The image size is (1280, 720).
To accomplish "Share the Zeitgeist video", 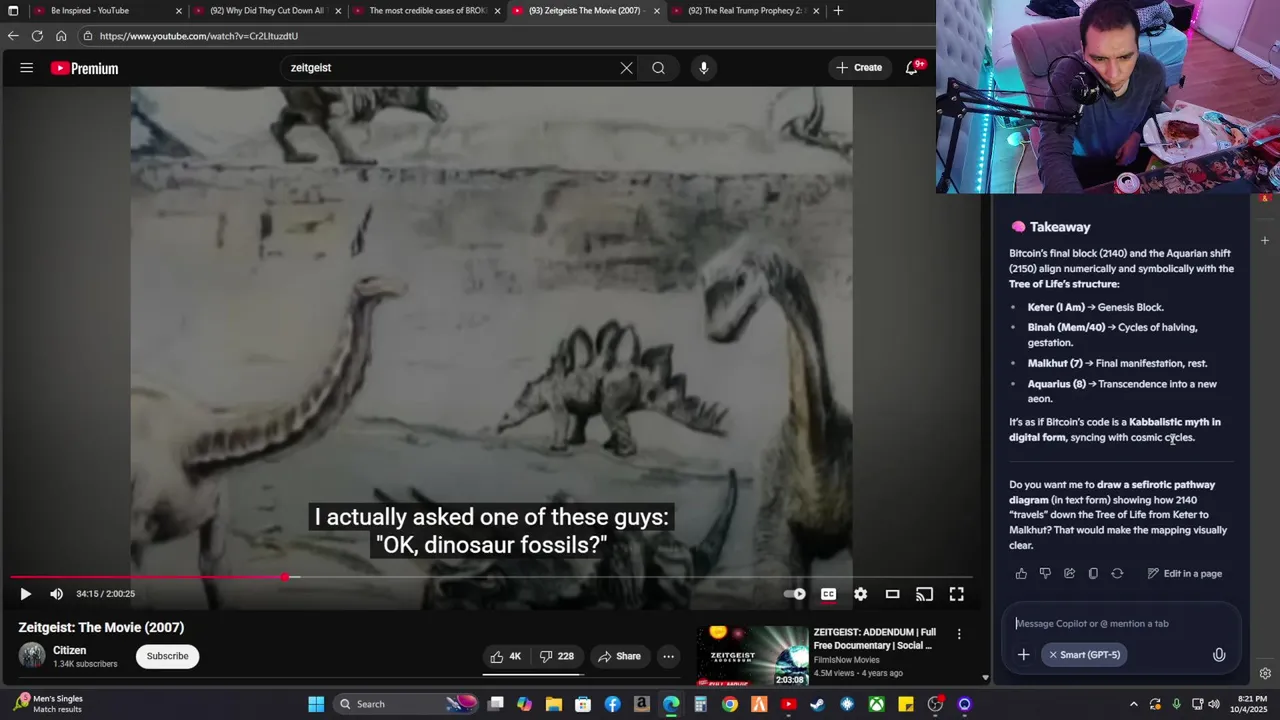I will pos(619,656).
